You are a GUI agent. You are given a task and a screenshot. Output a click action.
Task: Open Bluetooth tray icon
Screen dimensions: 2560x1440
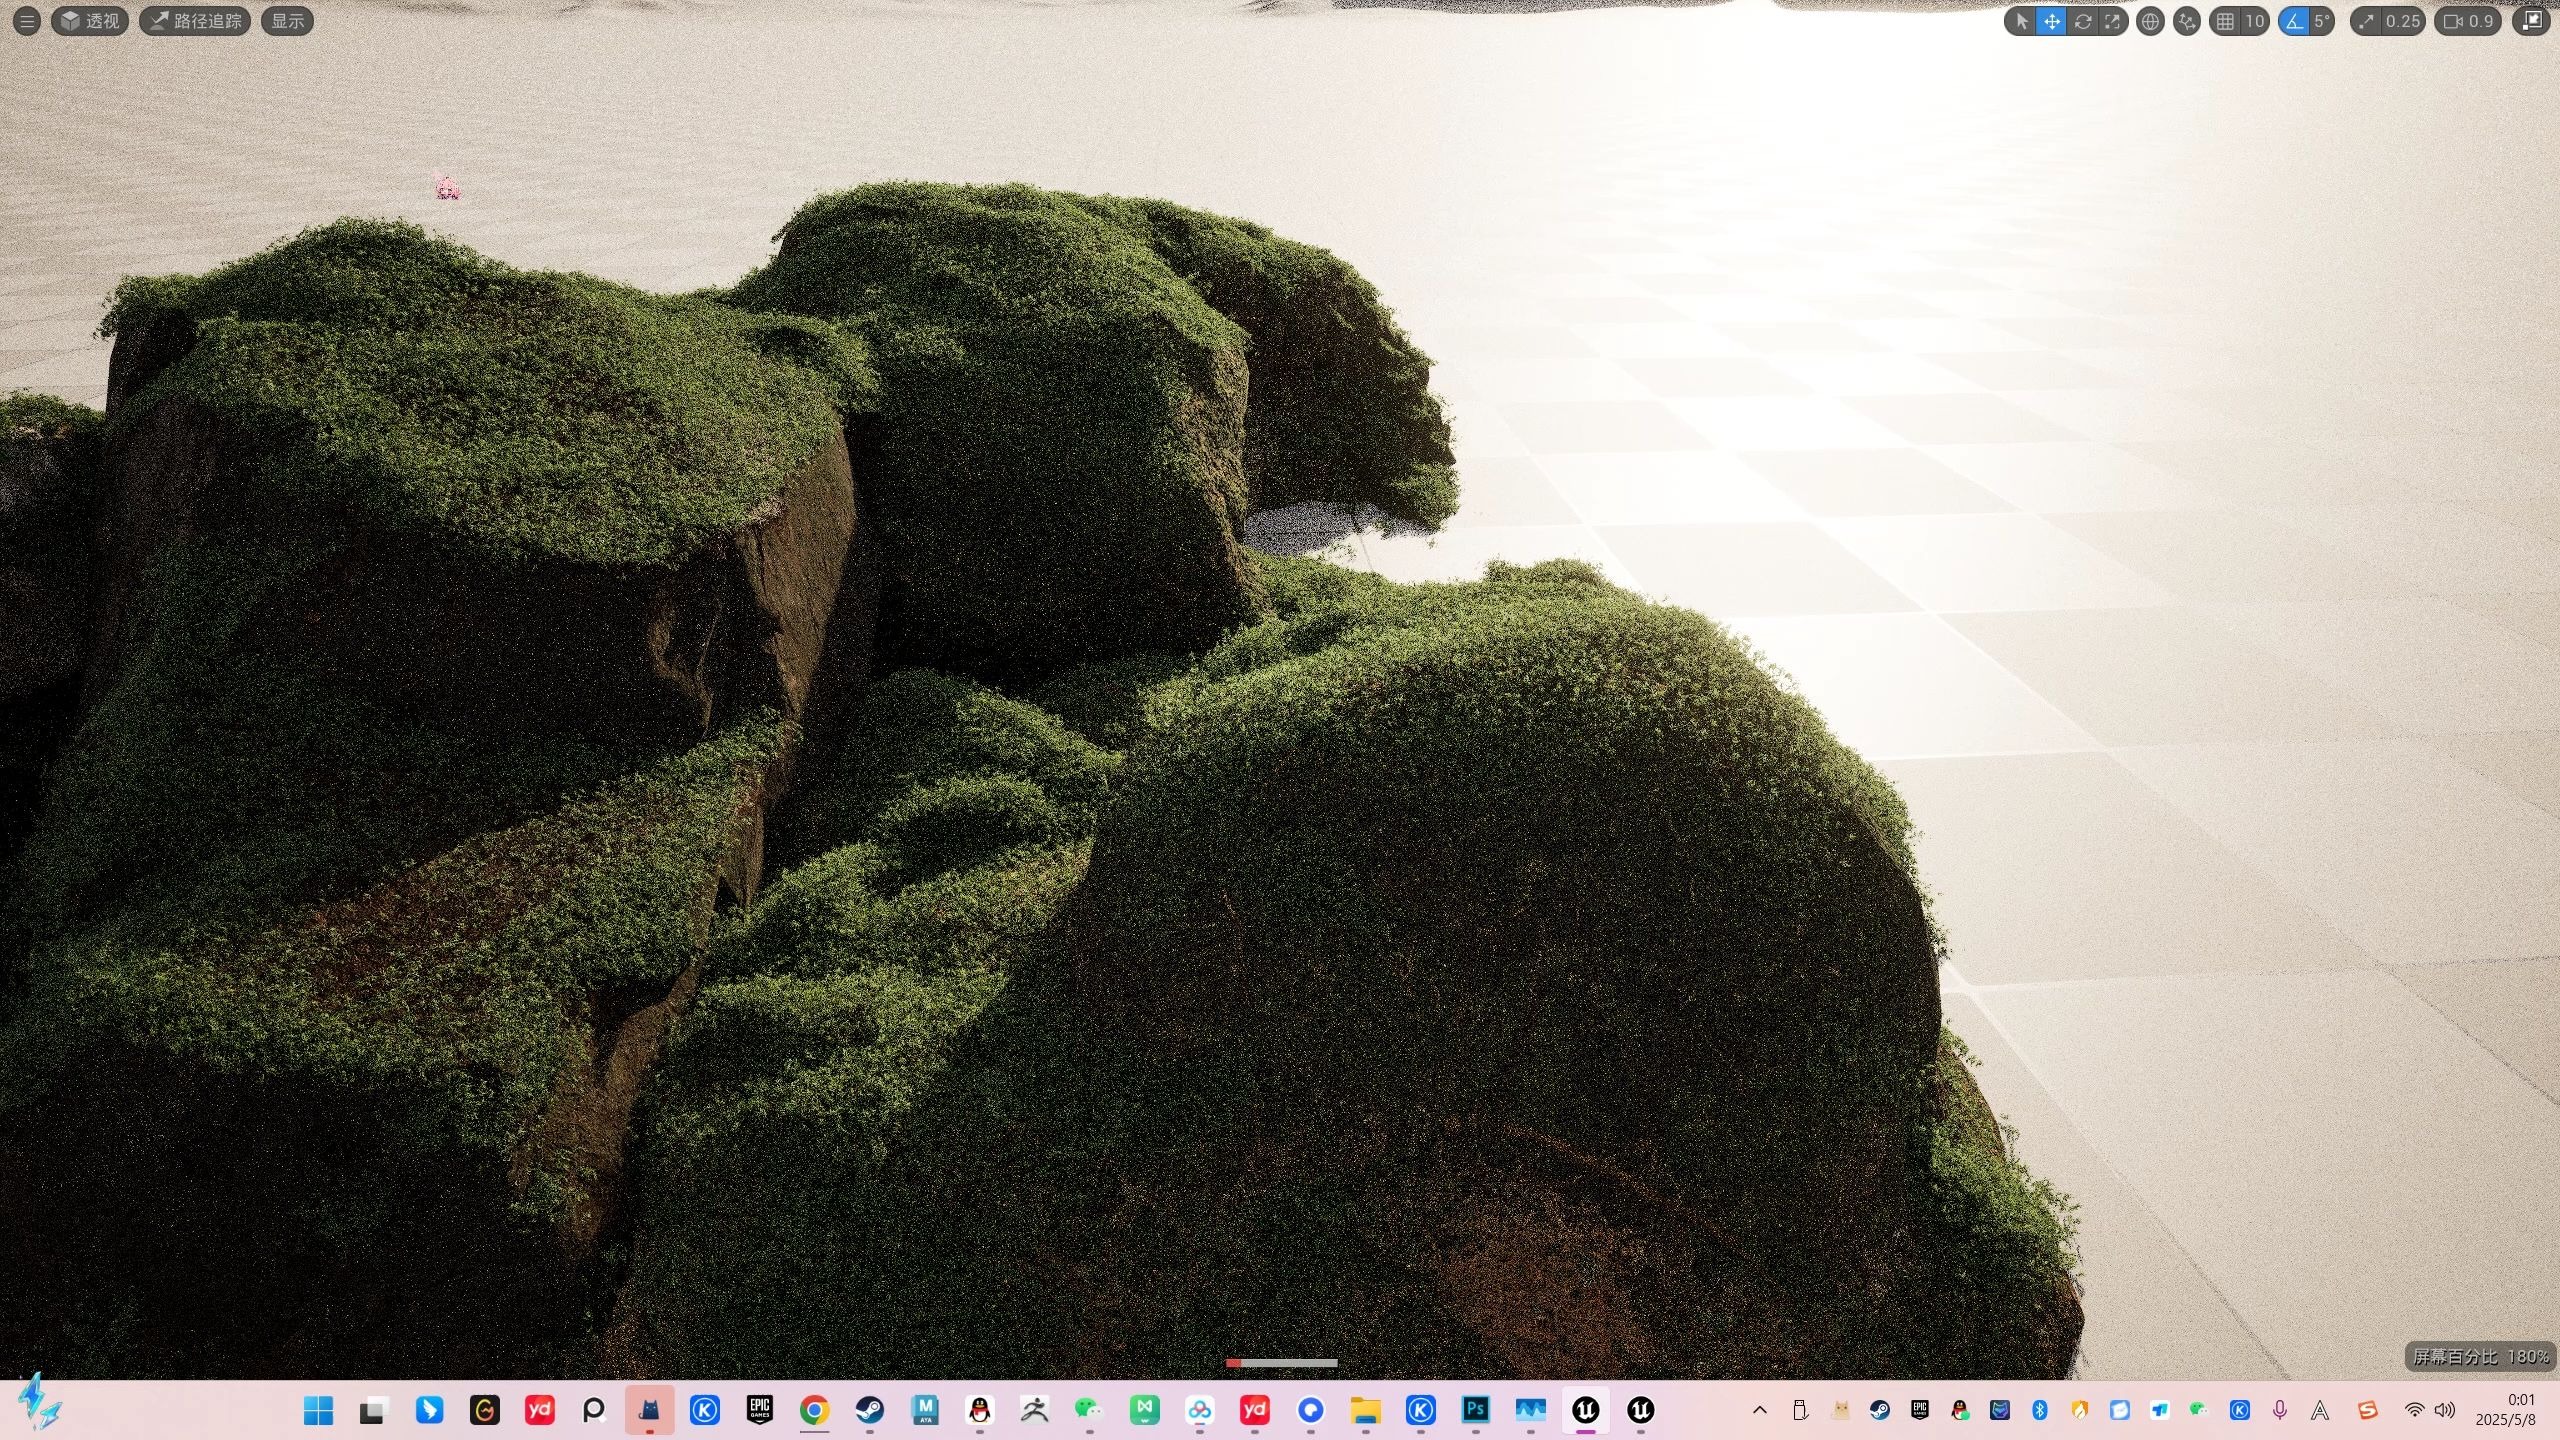pos(2040,1410)
